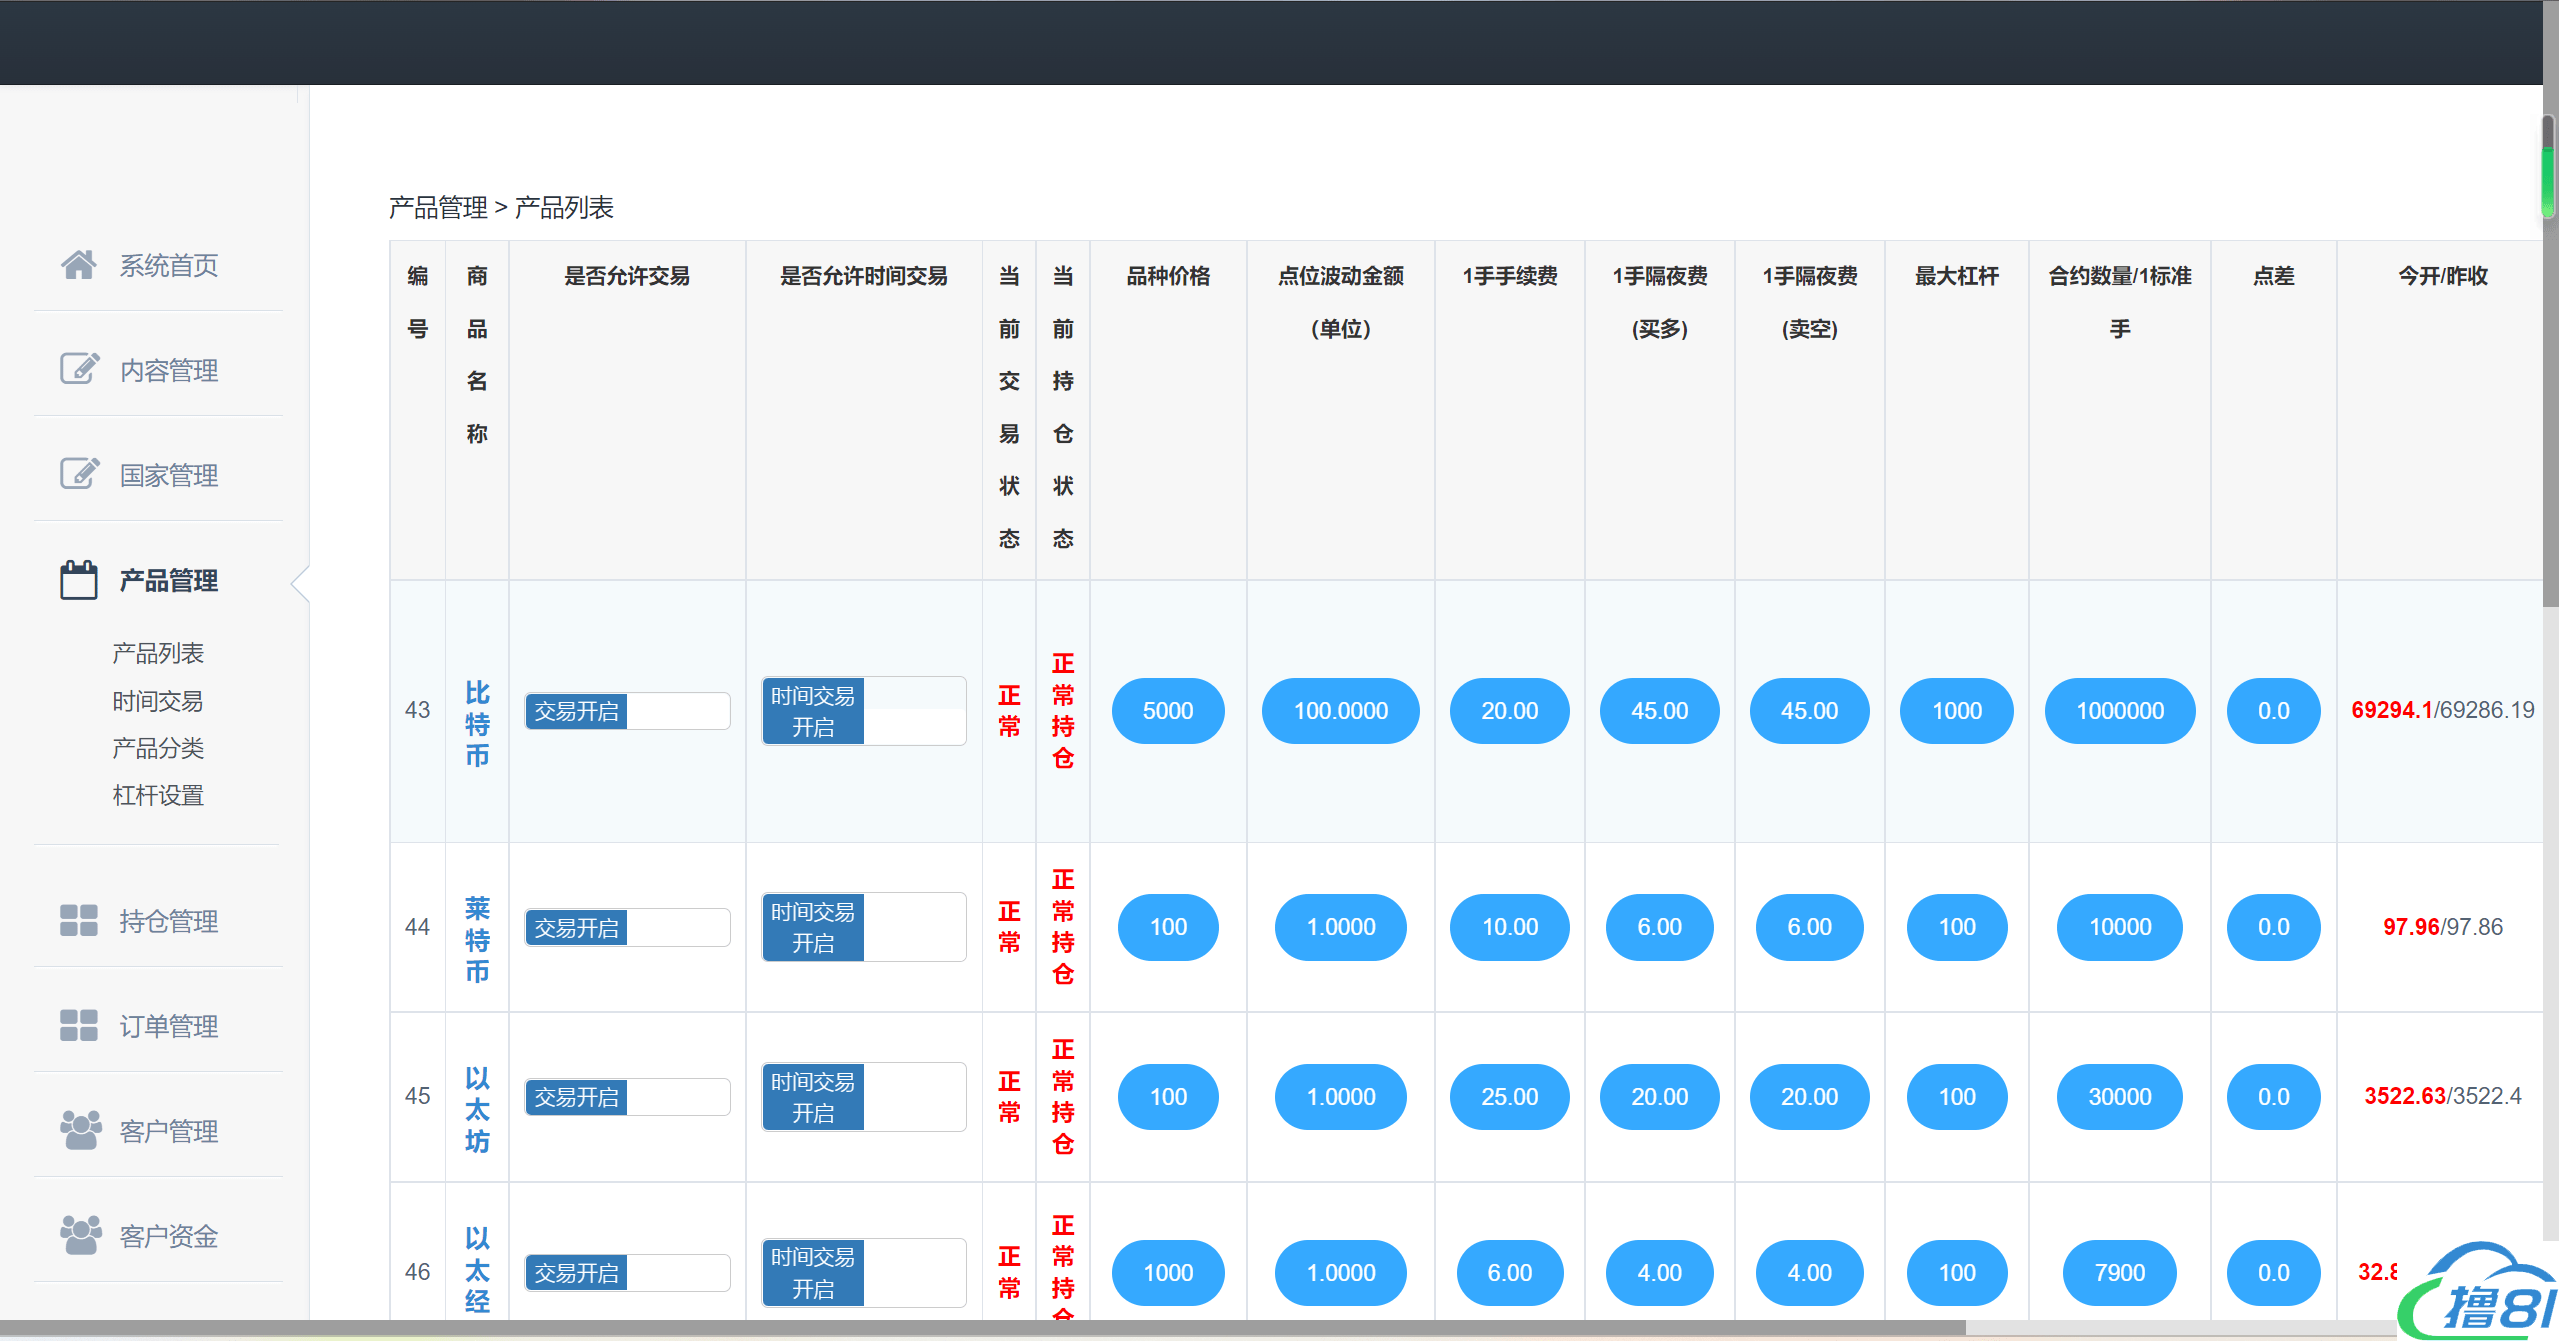Click the home icon beside 系统首页

78,265
